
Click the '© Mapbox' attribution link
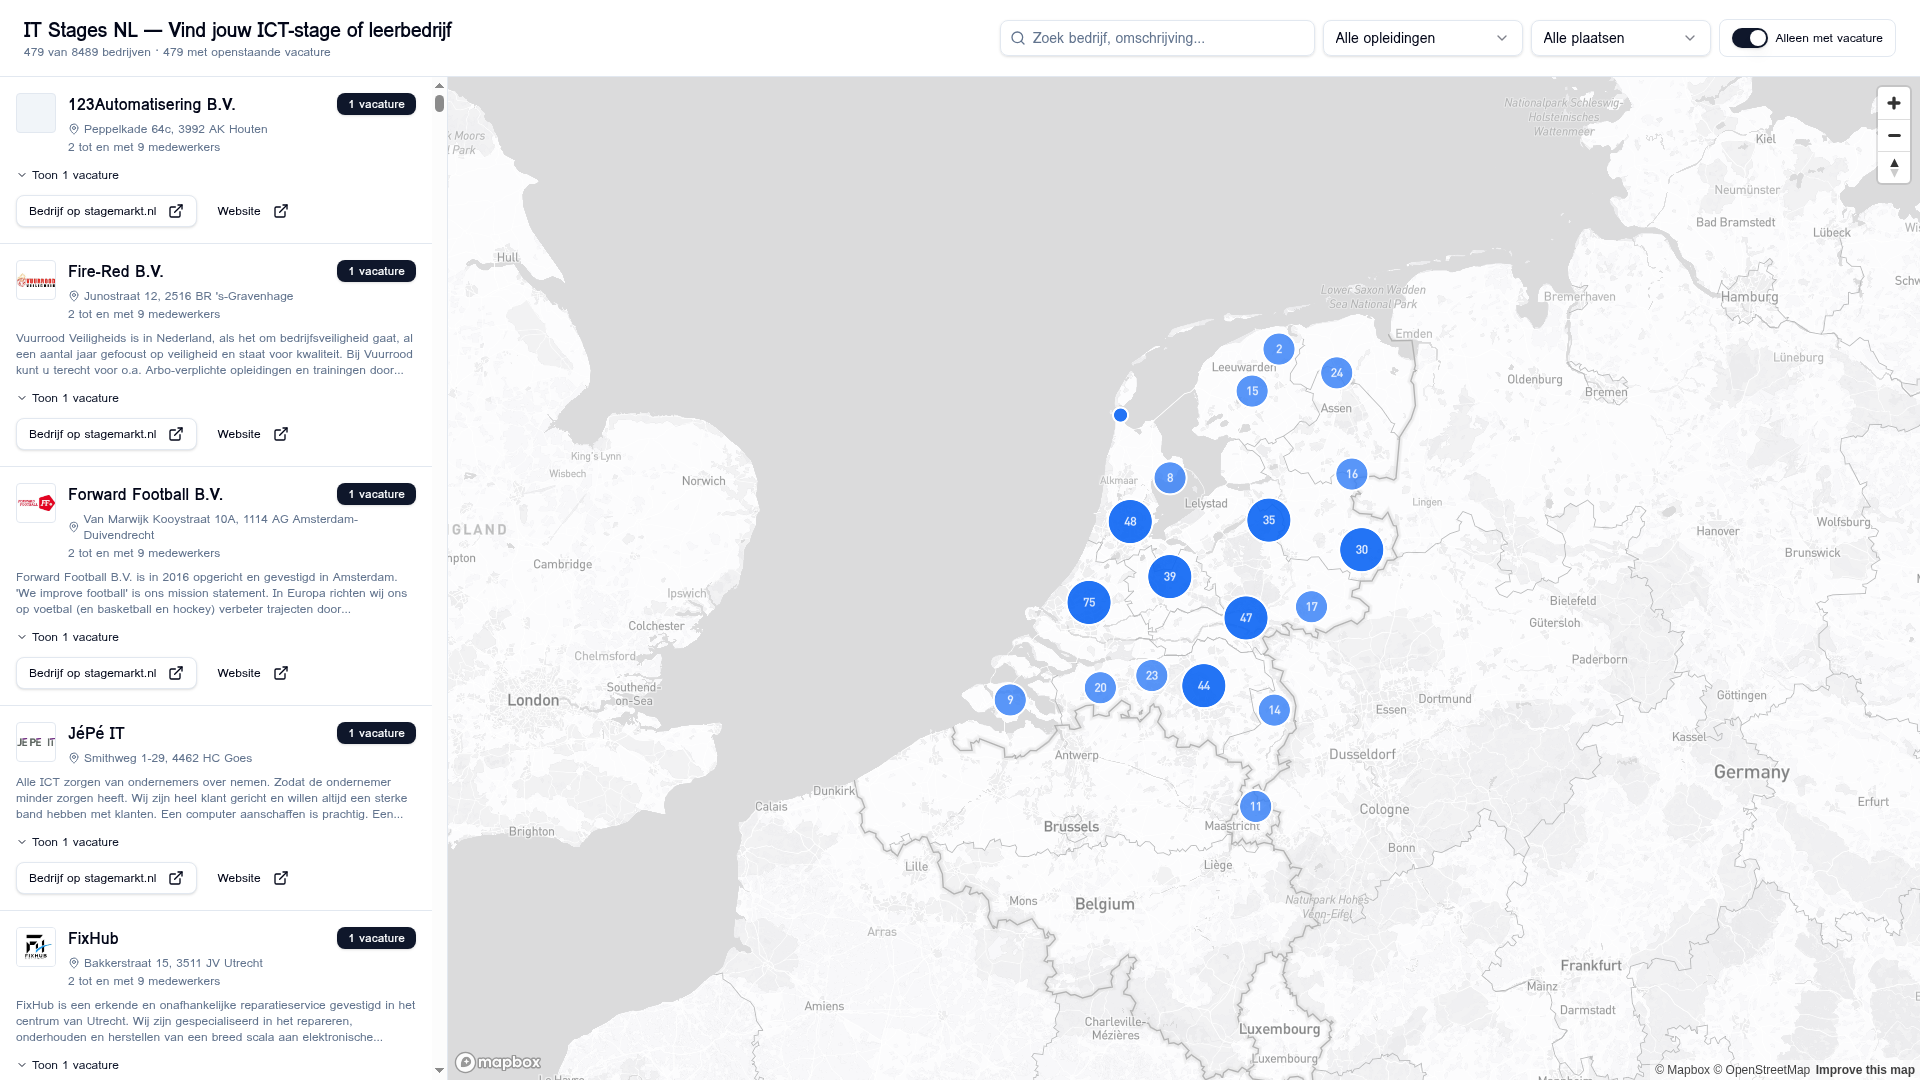click(x=1682, y=1070)
